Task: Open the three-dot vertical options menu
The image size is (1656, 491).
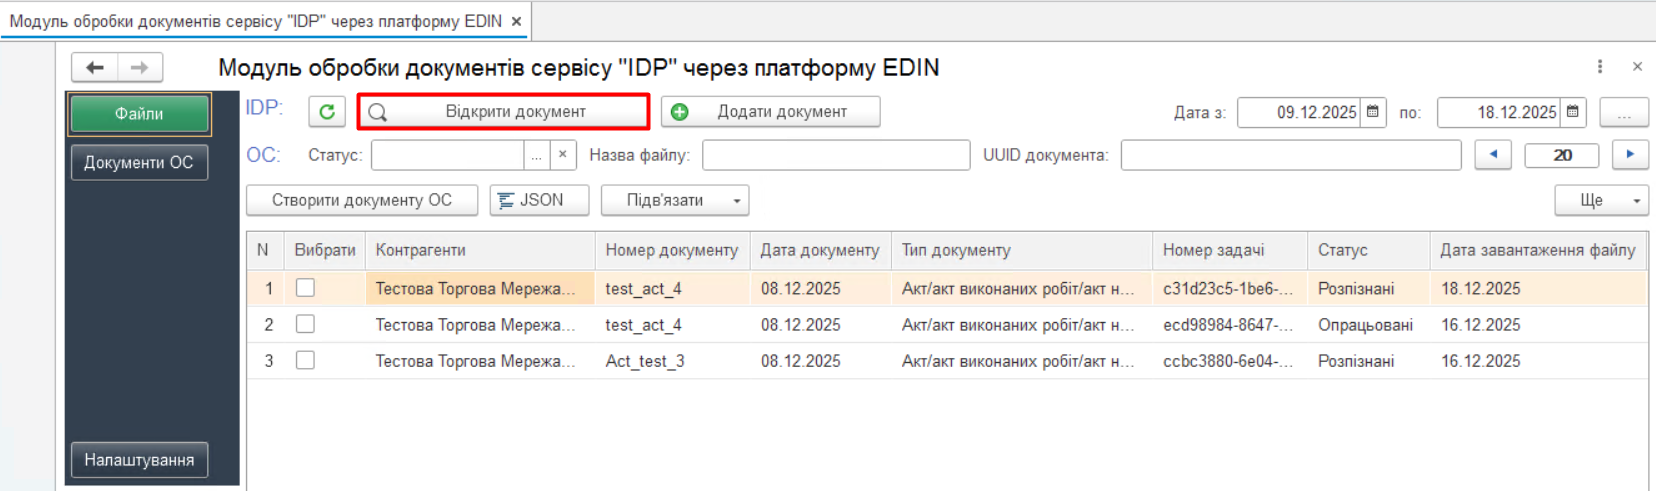Action: click(1600, 67)
